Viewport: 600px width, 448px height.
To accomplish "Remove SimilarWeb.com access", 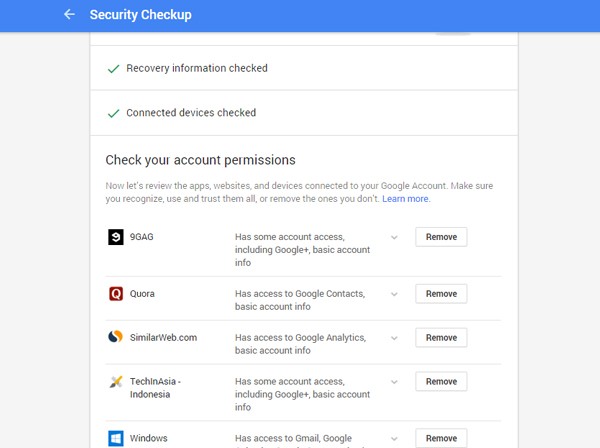I will point(441,337).
